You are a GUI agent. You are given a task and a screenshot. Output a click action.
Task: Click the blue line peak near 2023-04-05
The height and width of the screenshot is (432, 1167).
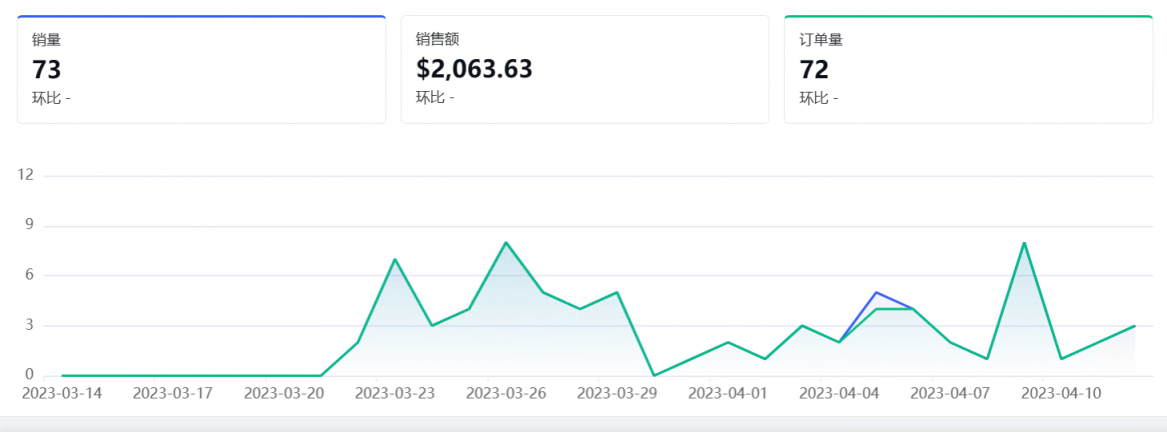pyautogui.click(x=876, y=292)
